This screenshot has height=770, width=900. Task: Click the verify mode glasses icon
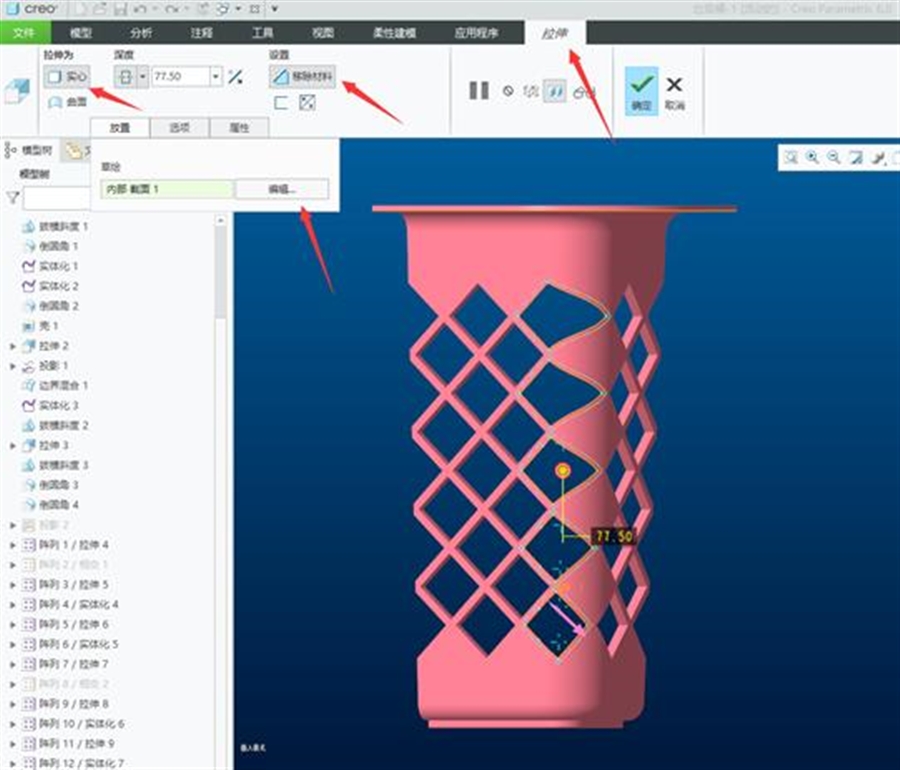[x=584, y=92]
